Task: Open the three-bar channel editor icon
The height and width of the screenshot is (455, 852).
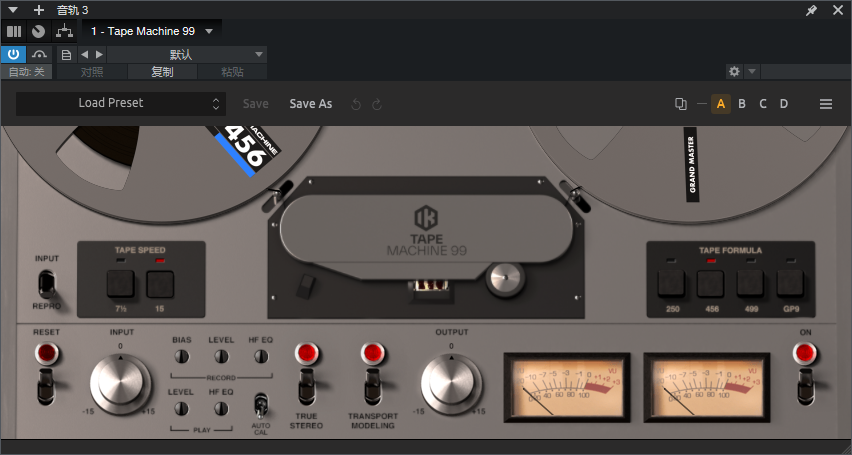Action: click(x=14, y=32)
